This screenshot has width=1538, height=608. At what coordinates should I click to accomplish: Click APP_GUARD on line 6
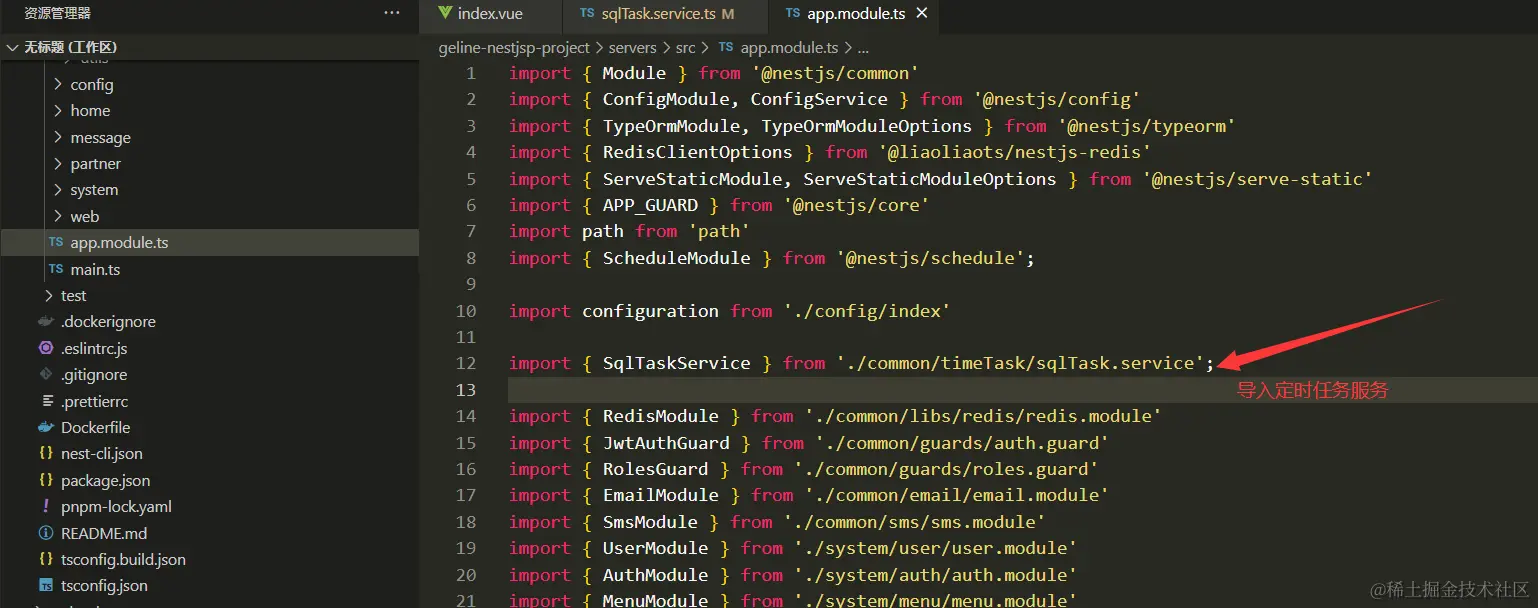pyautogui.click(x=650, y=205)
